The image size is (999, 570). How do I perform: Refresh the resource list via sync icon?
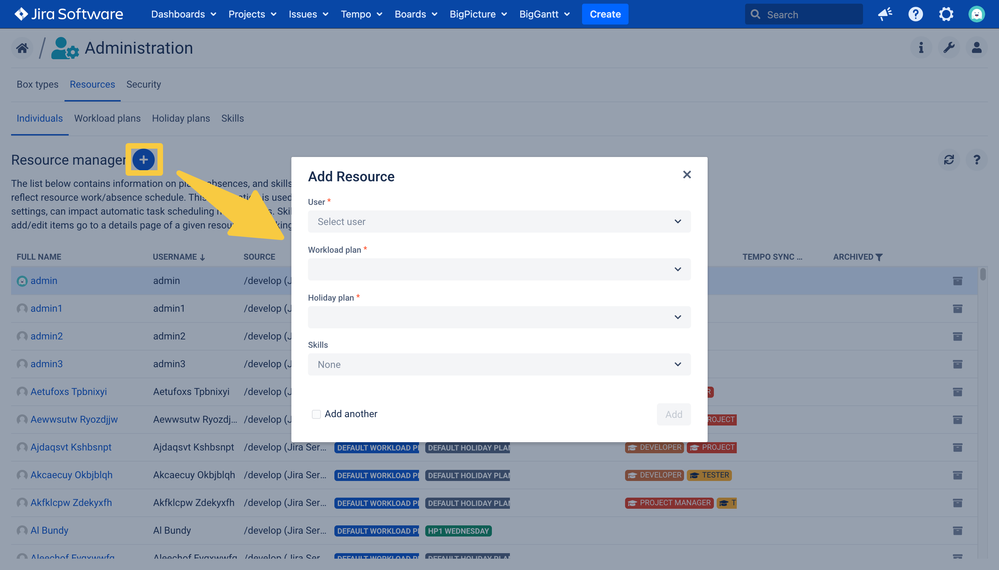point(949,160)
